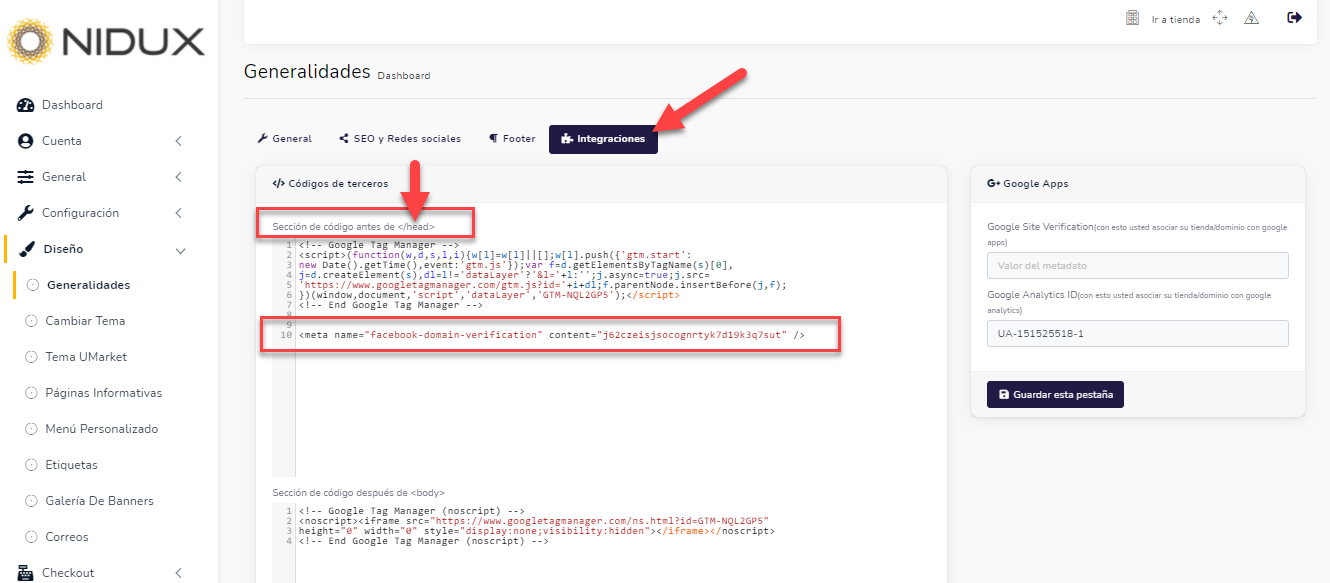Switch to the General tab

284,139
